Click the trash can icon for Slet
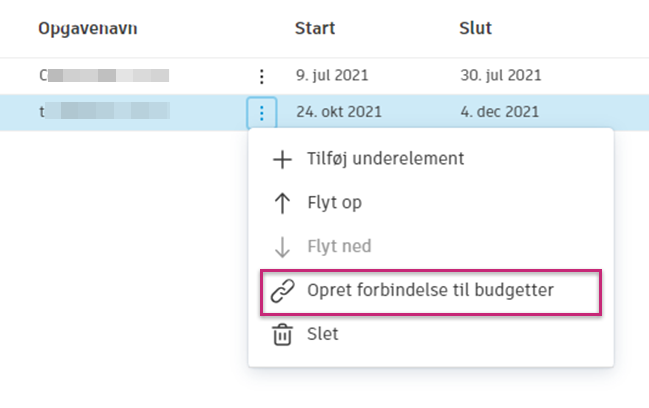This screenshot has height=408, width=649. [282, 334]
